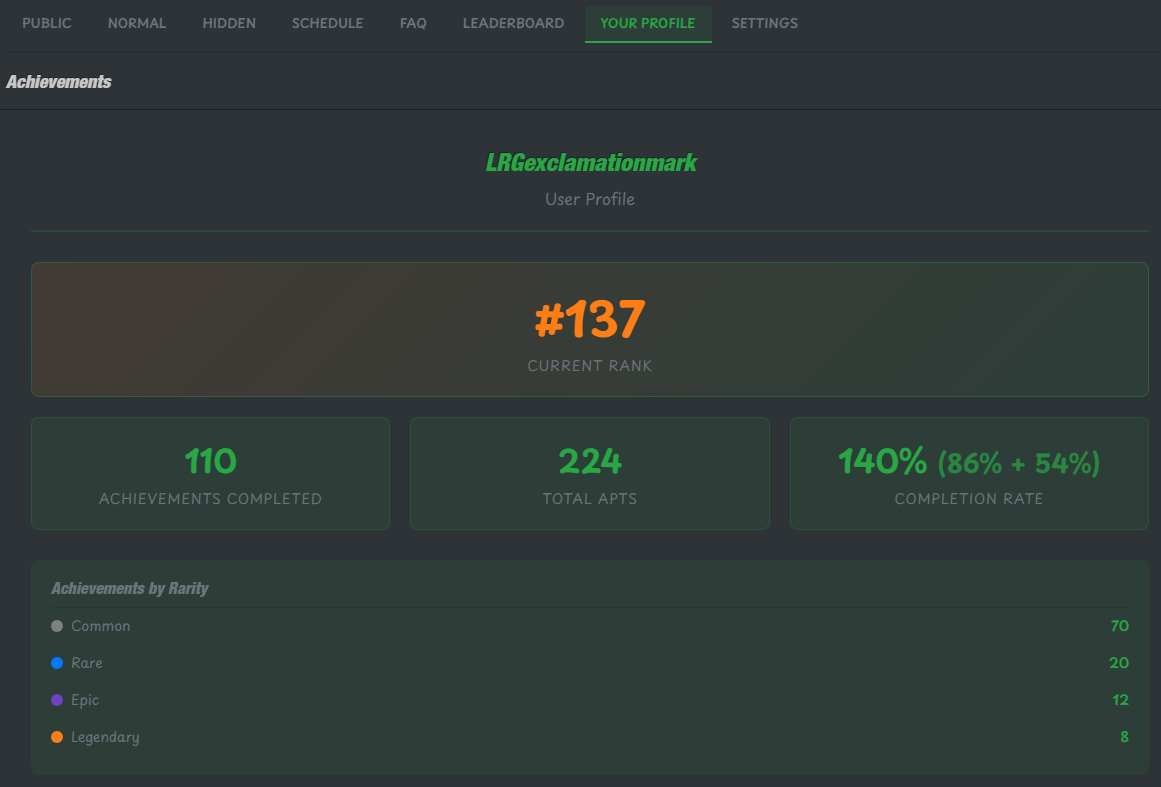The width and height of the screenshot is (1161, 787).
Task: Click the Epic count of 12
Action: point(1120,700)
